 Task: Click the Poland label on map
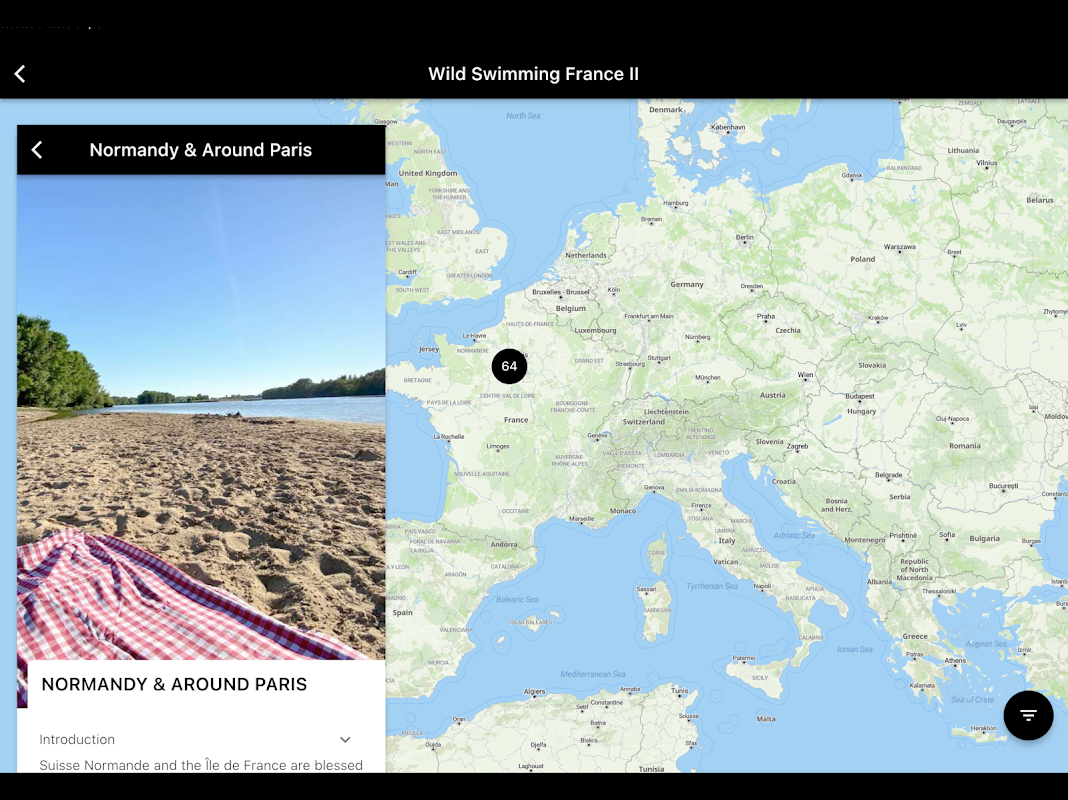coord(862,259)
